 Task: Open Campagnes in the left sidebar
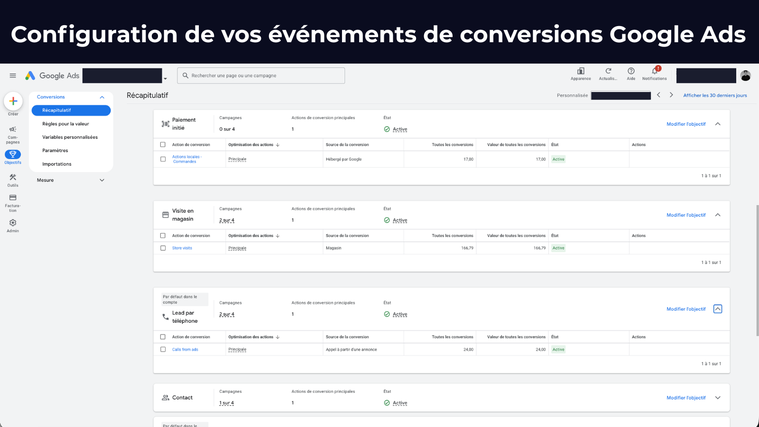click(13, 133)
